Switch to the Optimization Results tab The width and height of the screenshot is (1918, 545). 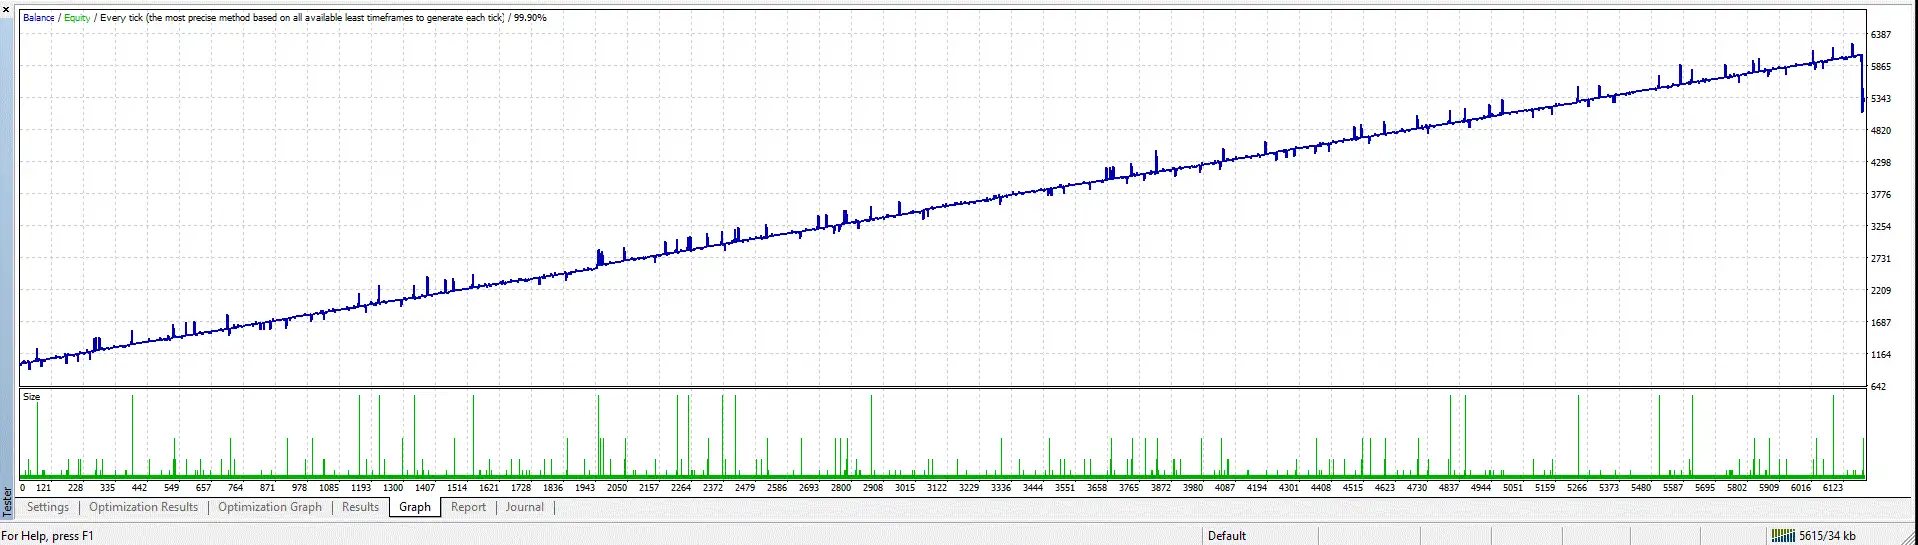pyautogui.click(x=143, y=507)
